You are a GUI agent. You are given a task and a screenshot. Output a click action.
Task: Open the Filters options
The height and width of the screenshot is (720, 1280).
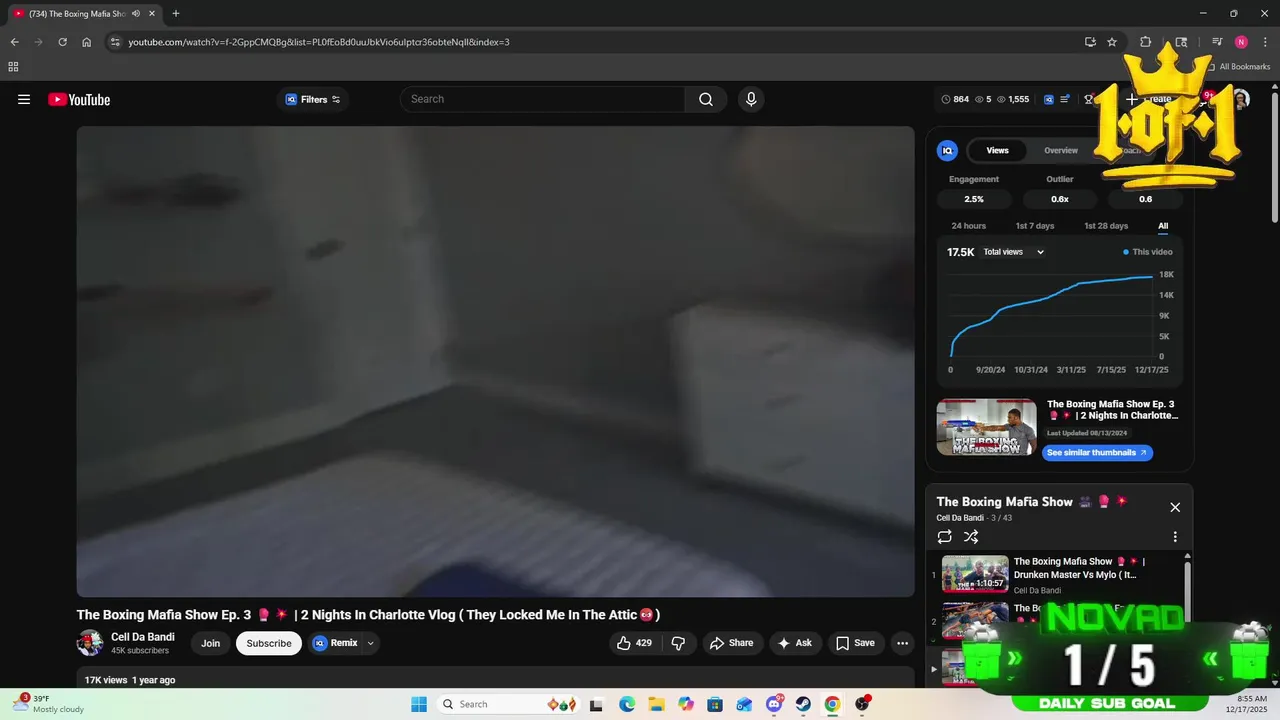pyautogui.click(x=313, y=99)
